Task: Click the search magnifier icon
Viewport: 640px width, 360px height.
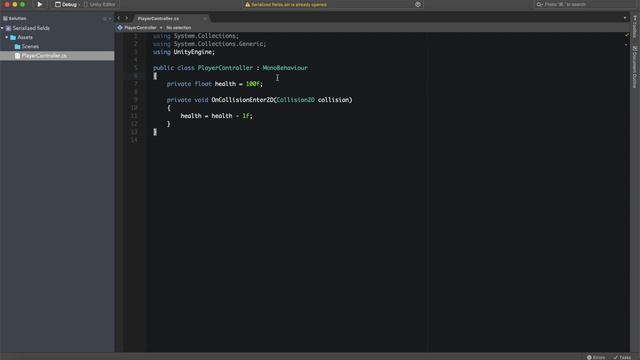Action: click(x=540, y=4)
